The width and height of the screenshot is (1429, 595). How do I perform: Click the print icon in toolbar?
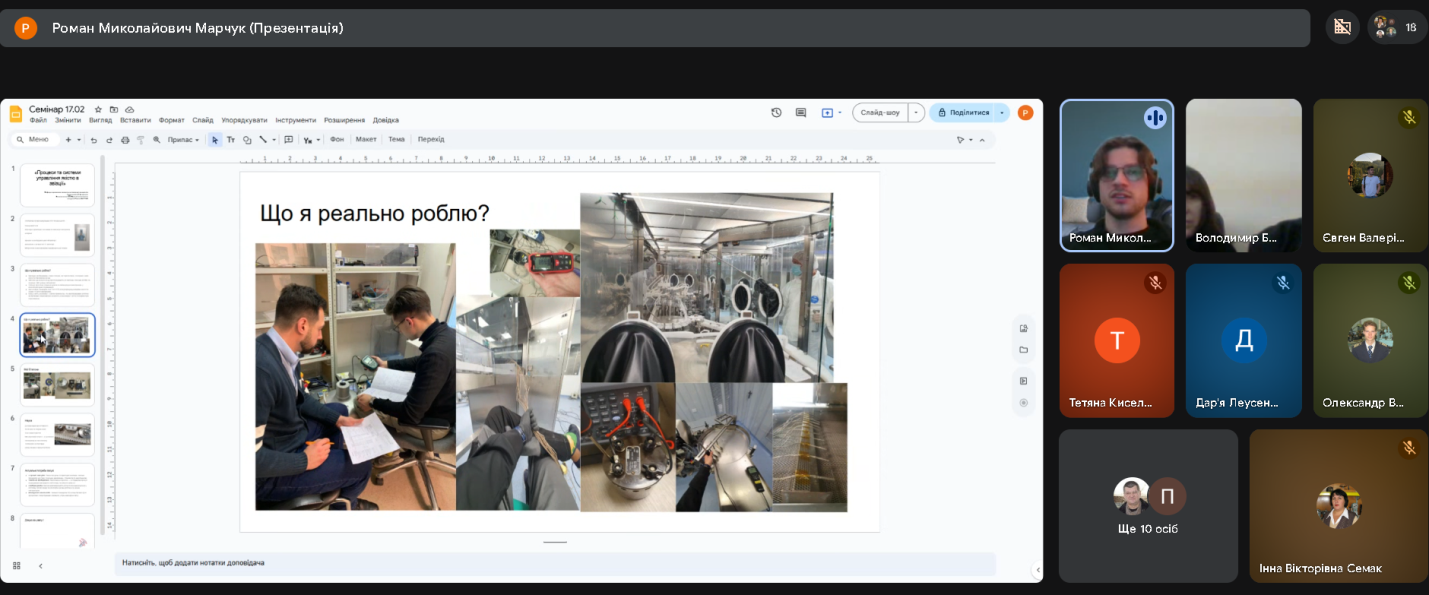(x=125, y=140)
